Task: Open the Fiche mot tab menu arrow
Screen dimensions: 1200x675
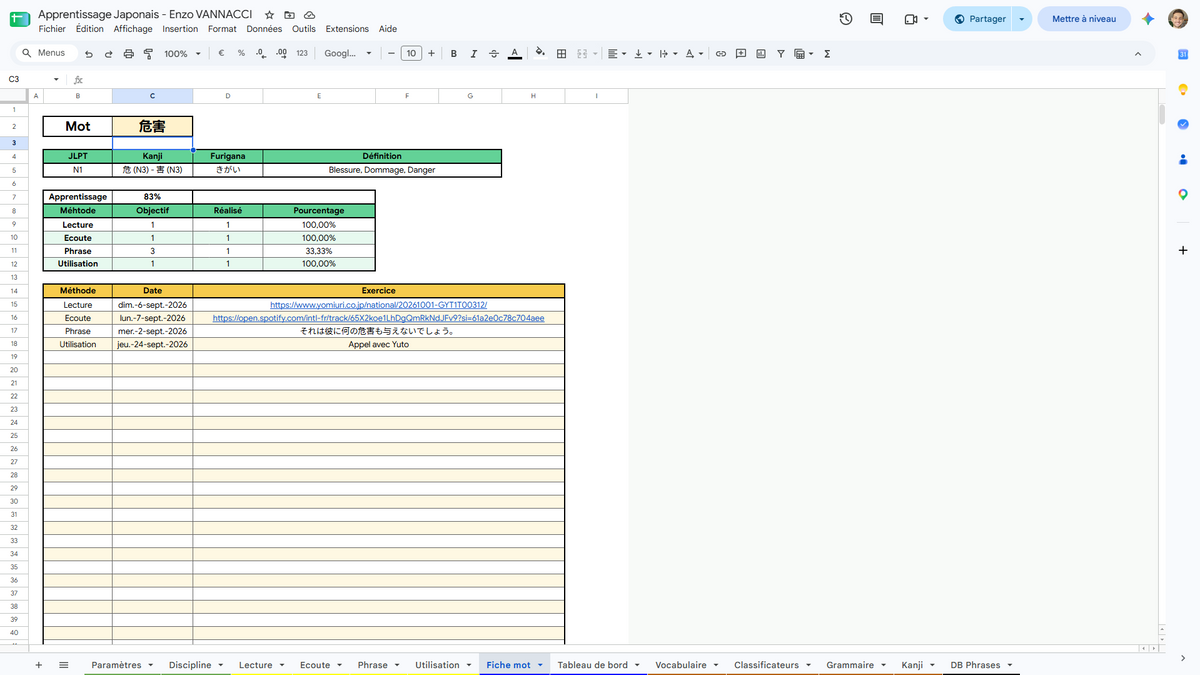Action: tap(540, 665)
